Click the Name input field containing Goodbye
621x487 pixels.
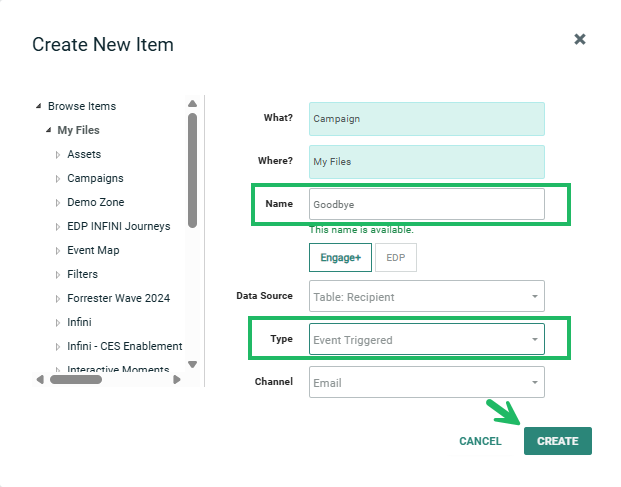click(426, 204)
